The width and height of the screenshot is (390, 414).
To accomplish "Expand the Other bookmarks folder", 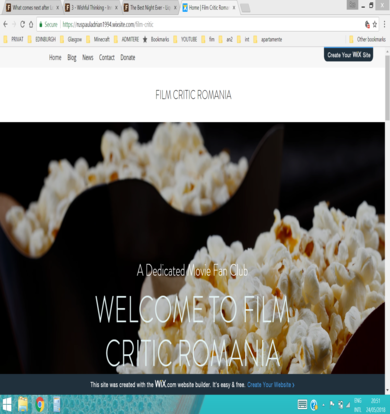I will [x=367, y=39].
